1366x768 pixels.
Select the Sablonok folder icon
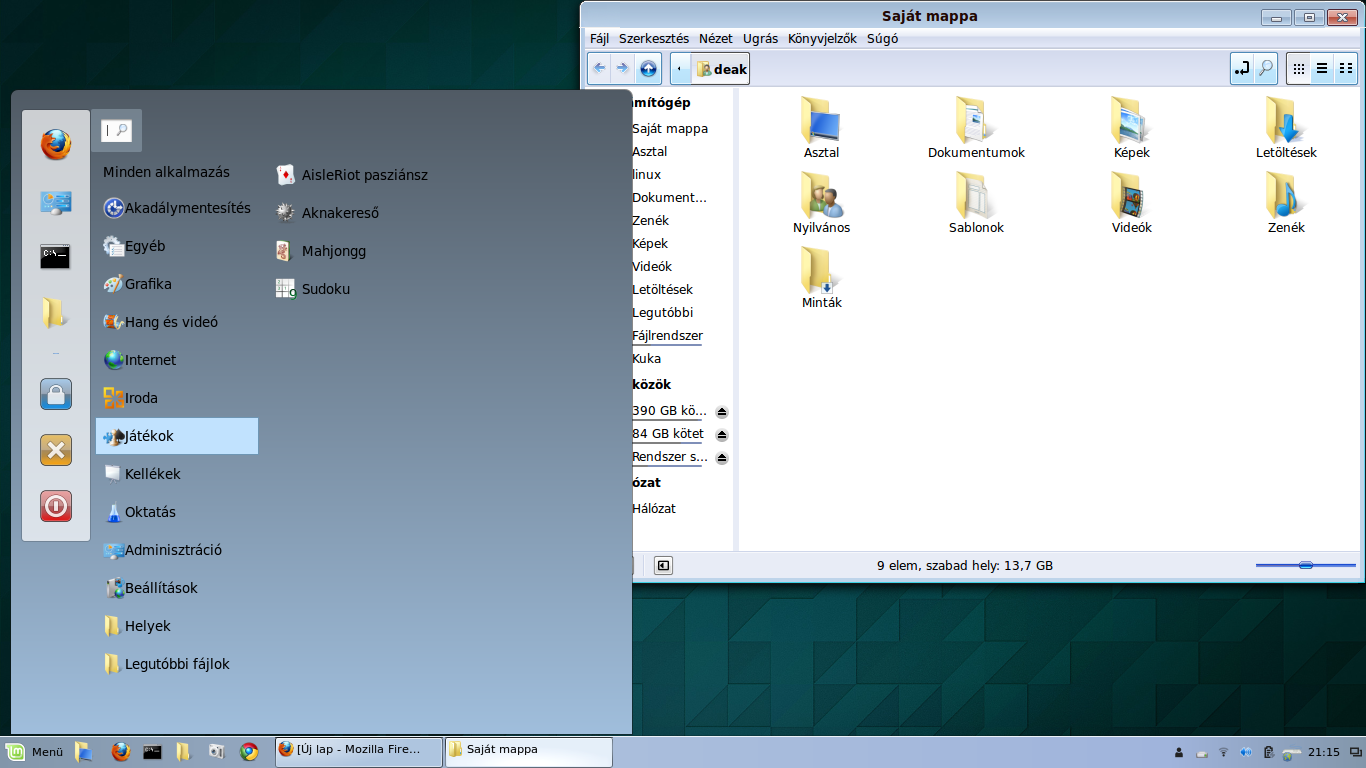(976, 196)
